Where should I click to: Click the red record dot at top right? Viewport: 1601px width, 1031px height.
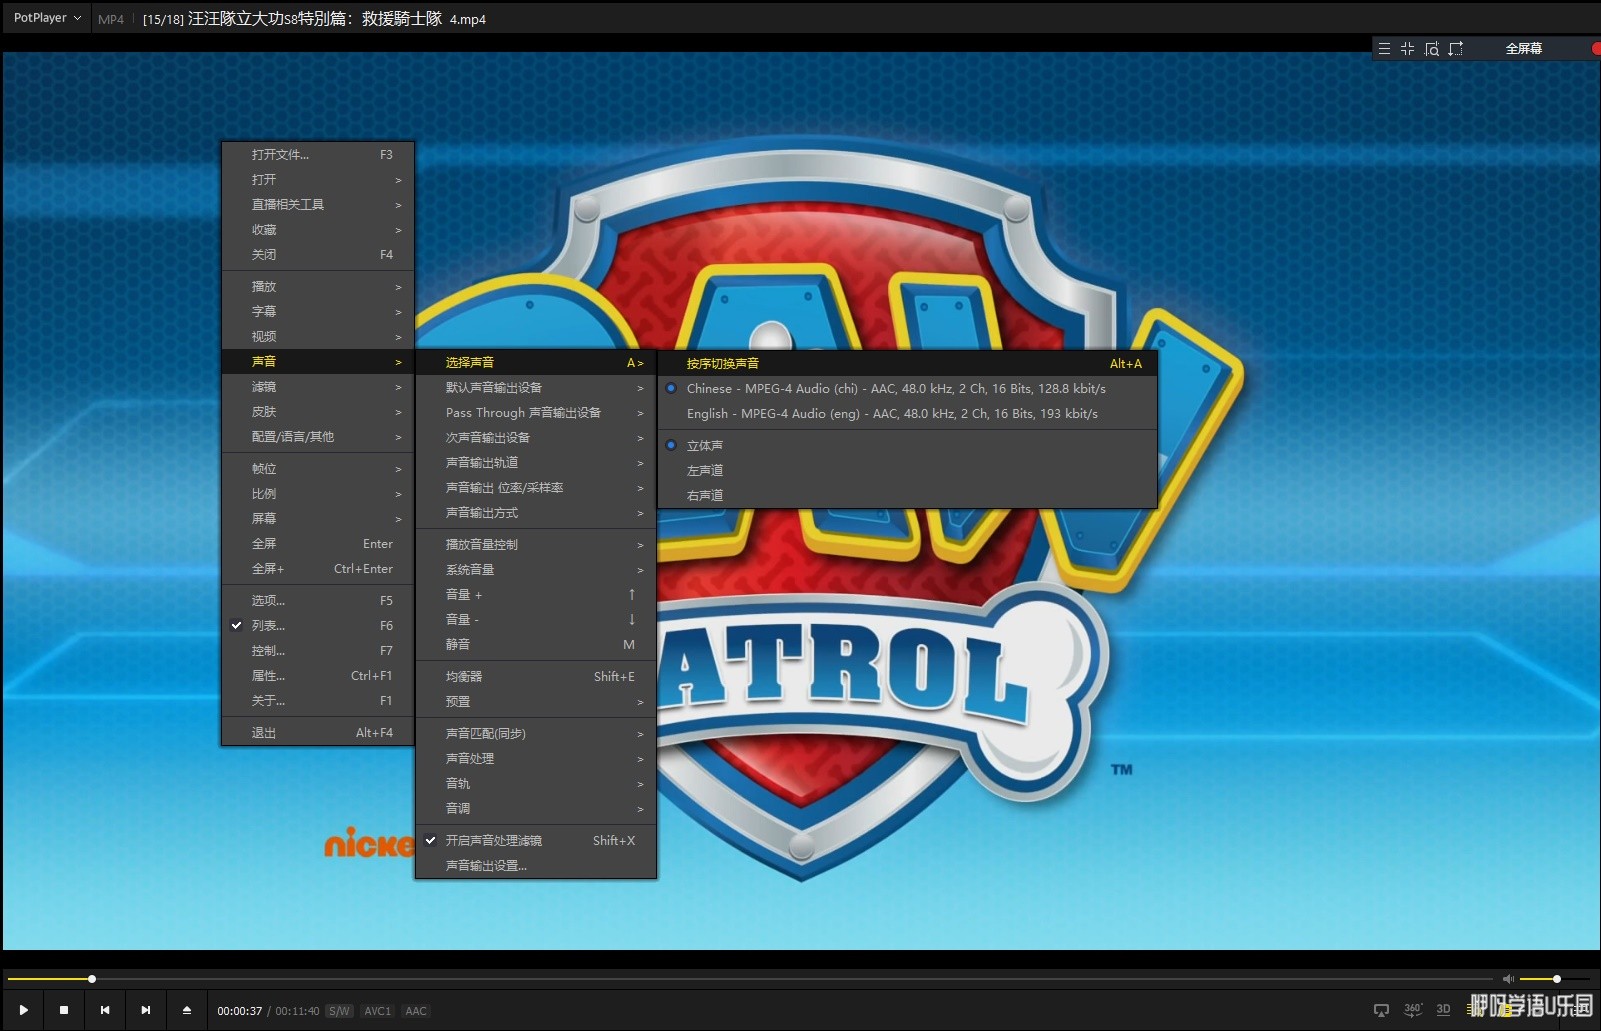pyautogui.click(x=1596, y=48)
